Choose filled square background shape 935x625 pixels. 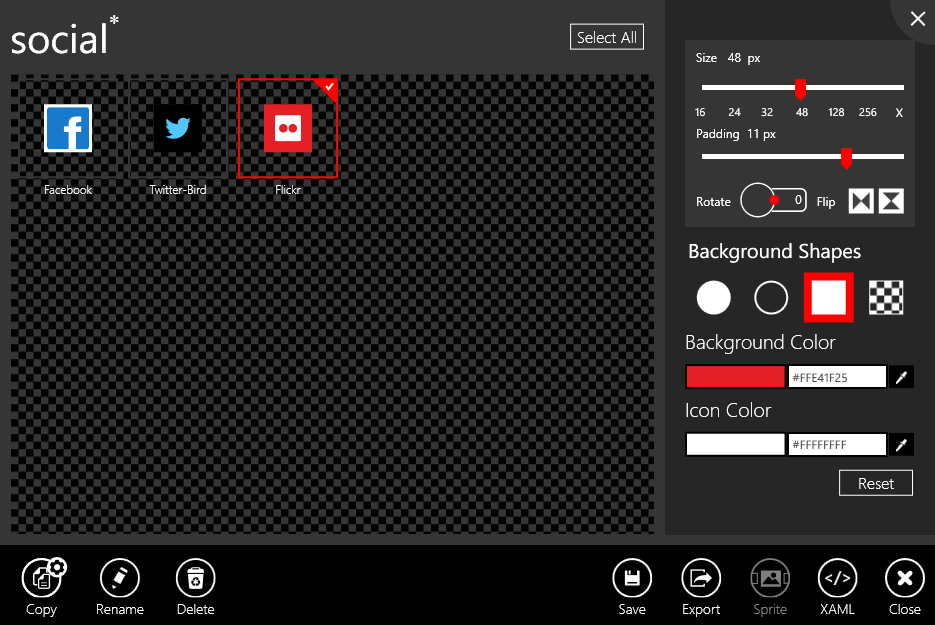coord(829,298)
